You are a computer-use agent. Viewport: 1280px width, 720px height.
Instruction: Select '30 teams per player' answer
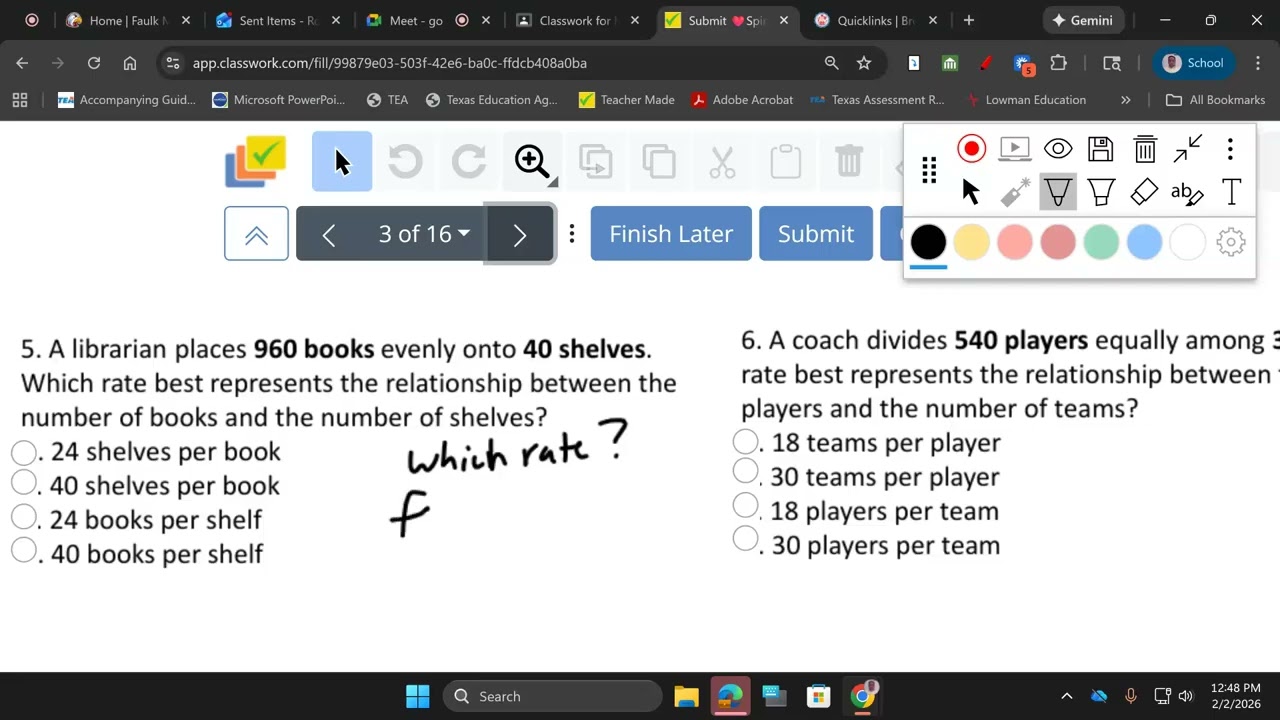[745, 470]
